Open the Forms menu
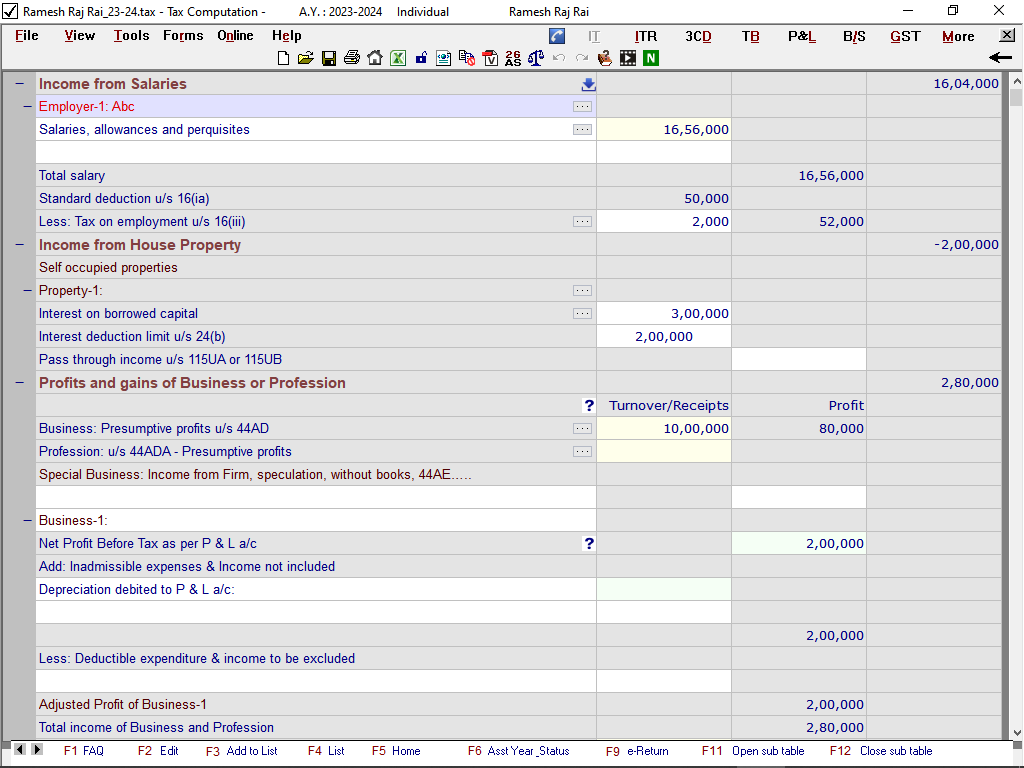This screenshot has height=768, width=1024. tap(183, 36)
